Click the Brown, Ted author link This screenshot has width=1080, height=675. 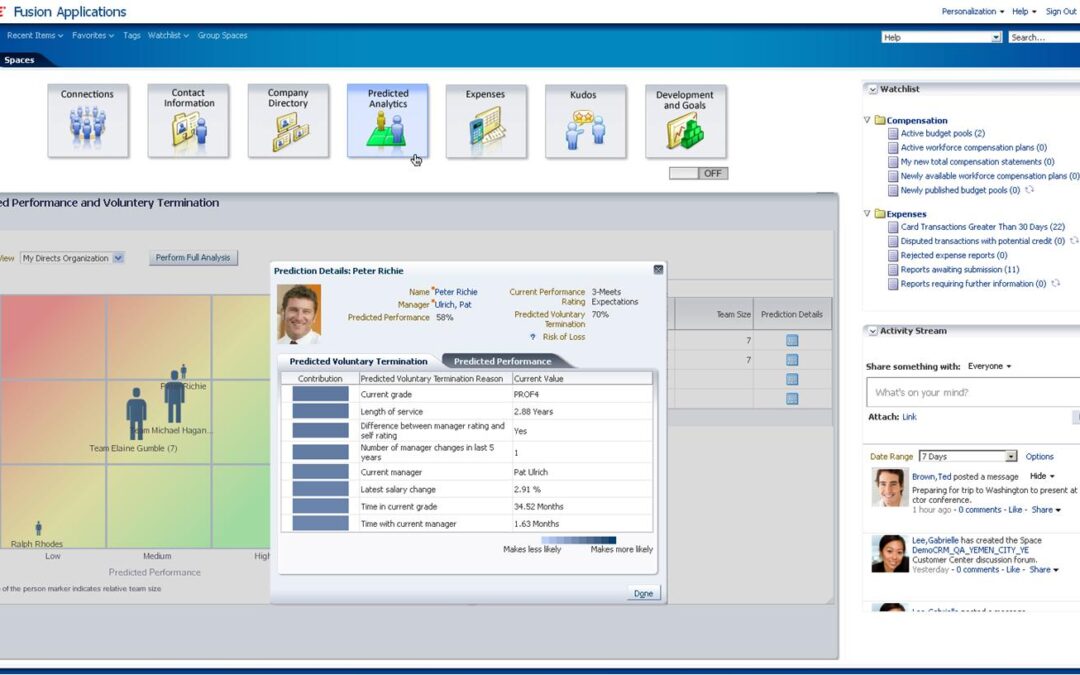[931, 477]
